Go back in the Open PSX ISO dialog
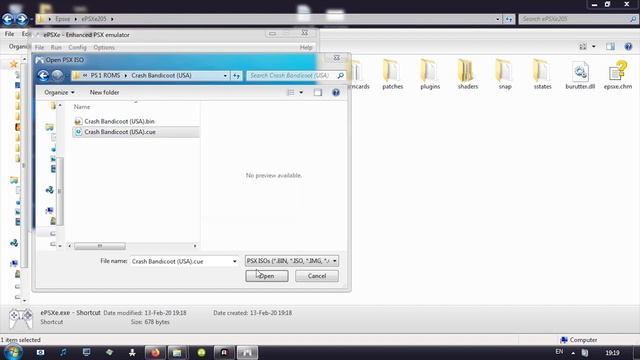This screenshot has width=640, height=360. point(43,76)
